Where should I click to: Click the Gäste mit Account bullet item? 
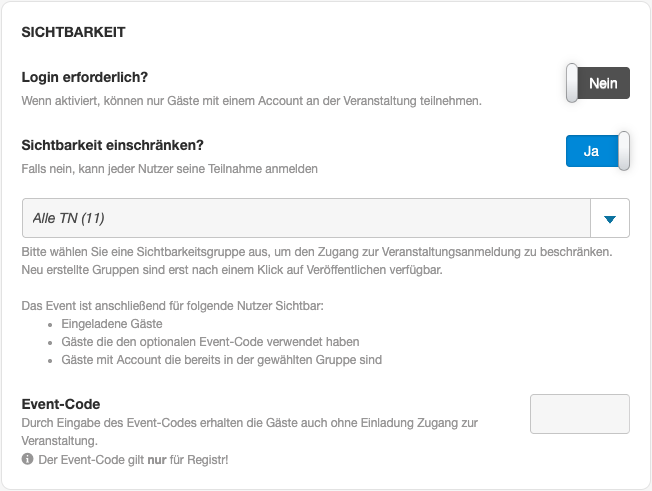pyautogui.click(x=221, y=359)
